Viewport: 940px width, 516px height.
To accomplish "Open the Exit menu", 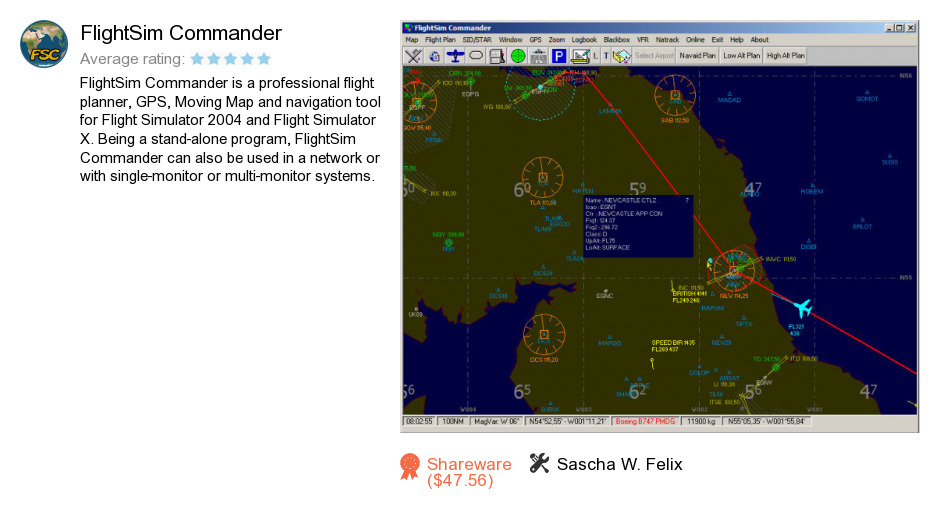I will 717,40.
